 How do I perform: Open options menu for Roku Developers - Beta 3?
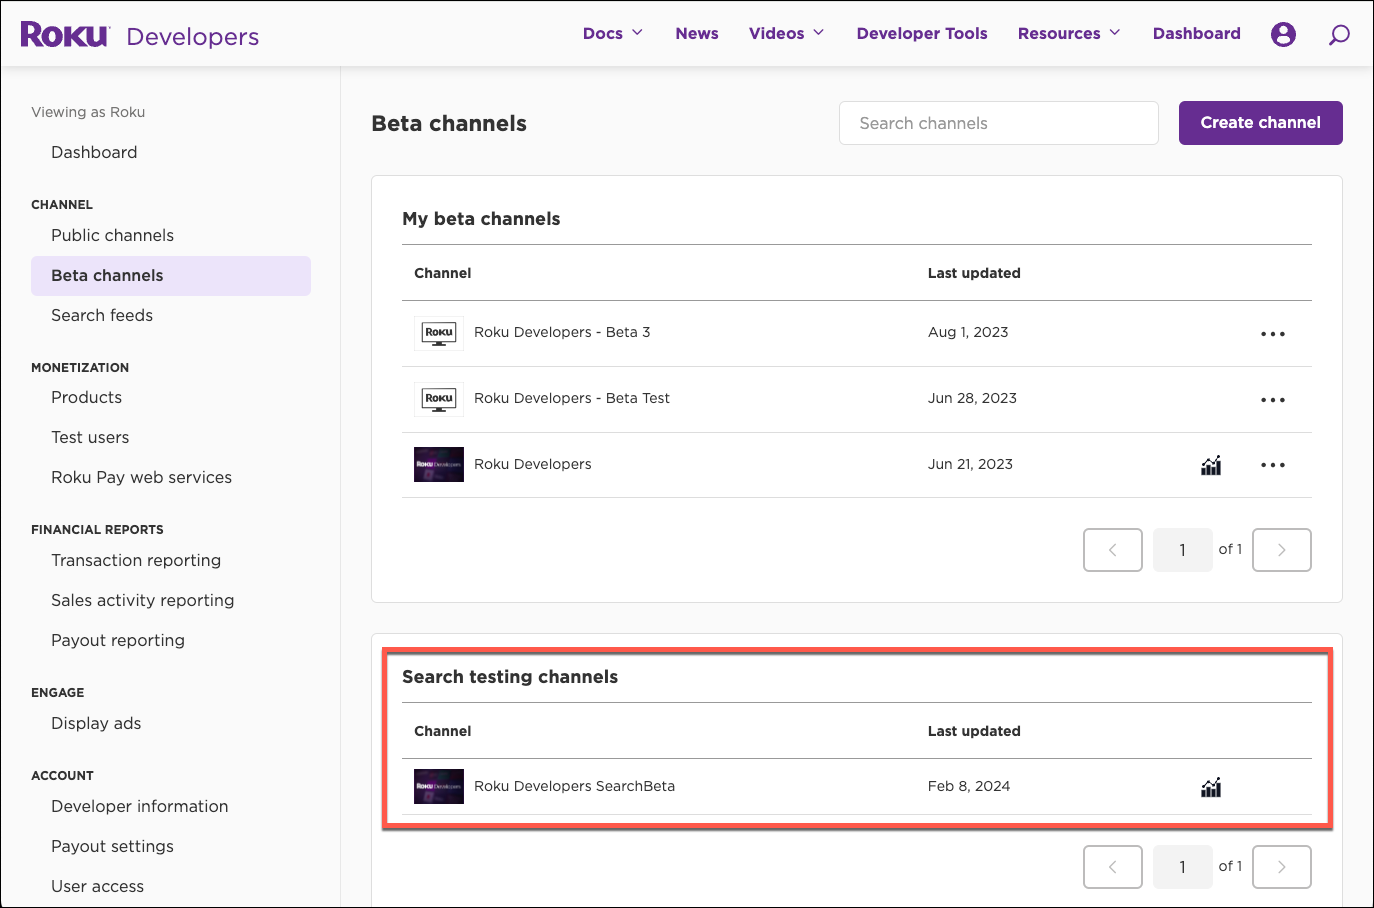(x=1272, y=333)
